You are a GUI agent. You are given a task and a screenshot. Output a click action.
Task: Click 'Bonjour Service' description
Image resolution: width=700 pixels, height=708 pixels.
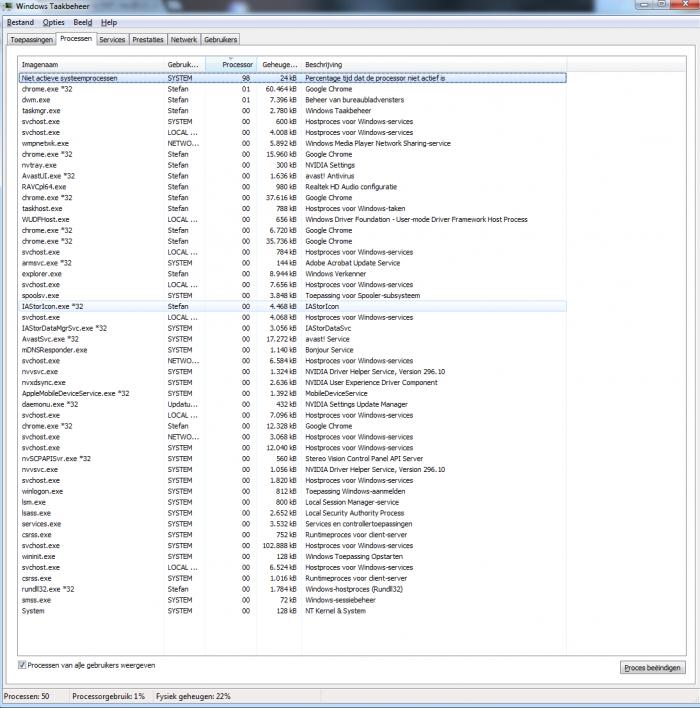click(x=329, y=350)
